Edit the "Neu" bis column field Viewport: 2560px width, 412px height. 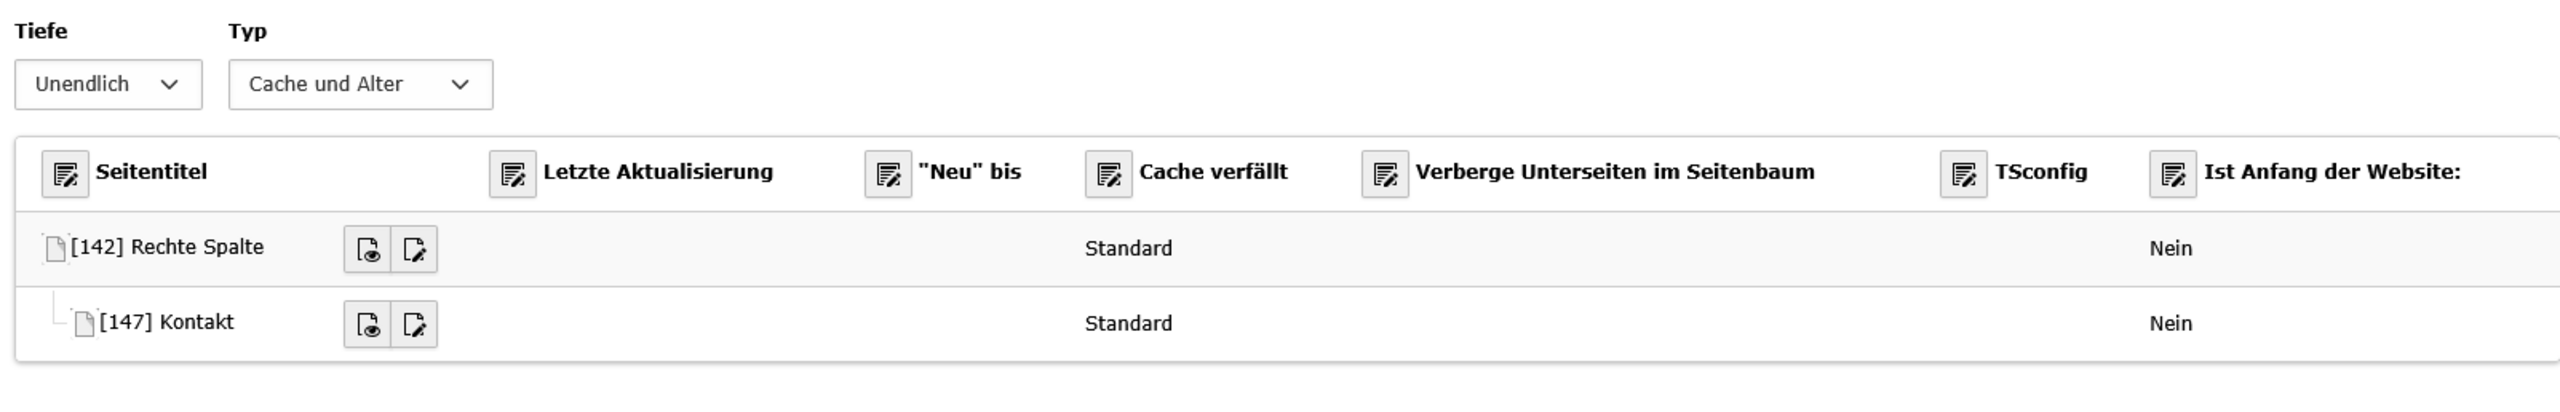pyautogui.click(x=888, y=174)
